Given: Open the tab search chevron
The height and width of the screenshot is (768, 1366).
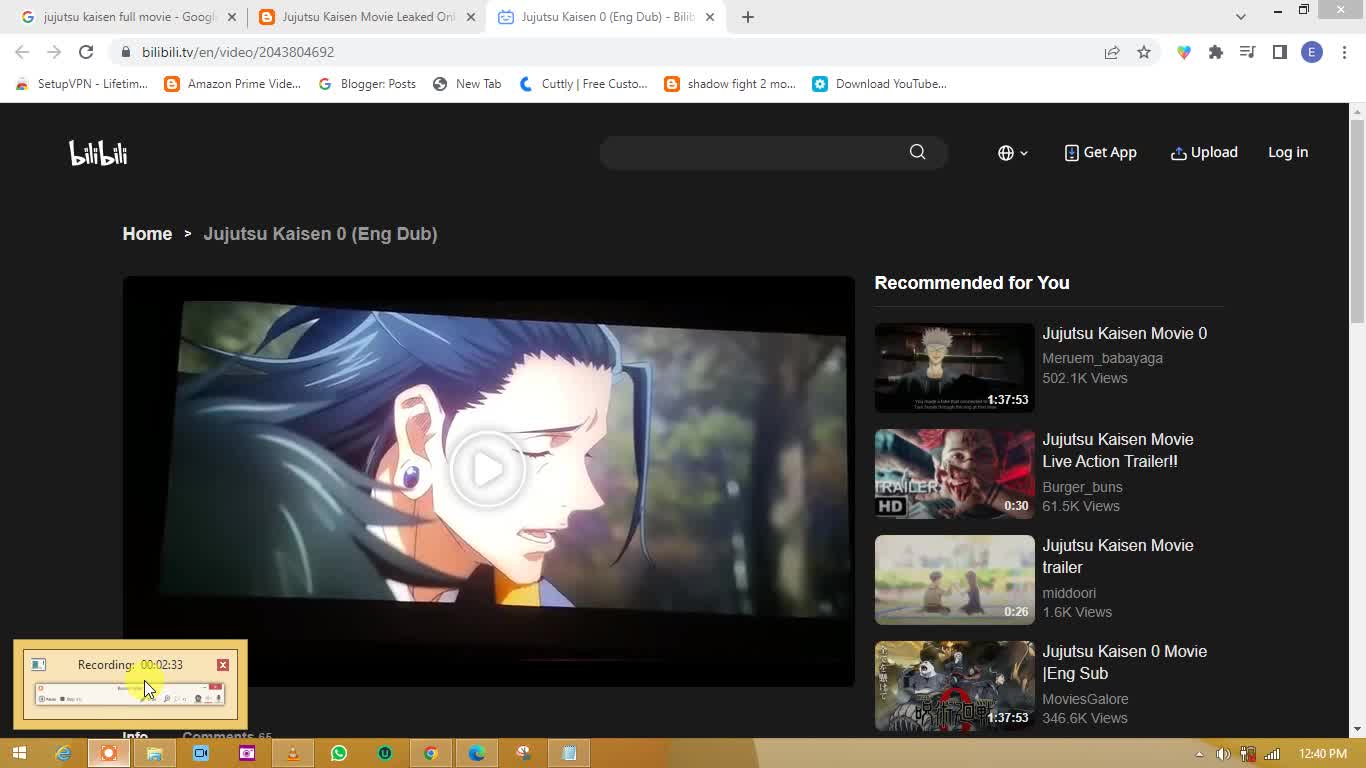Looking at the screenshot, I should click(1240, 16).
